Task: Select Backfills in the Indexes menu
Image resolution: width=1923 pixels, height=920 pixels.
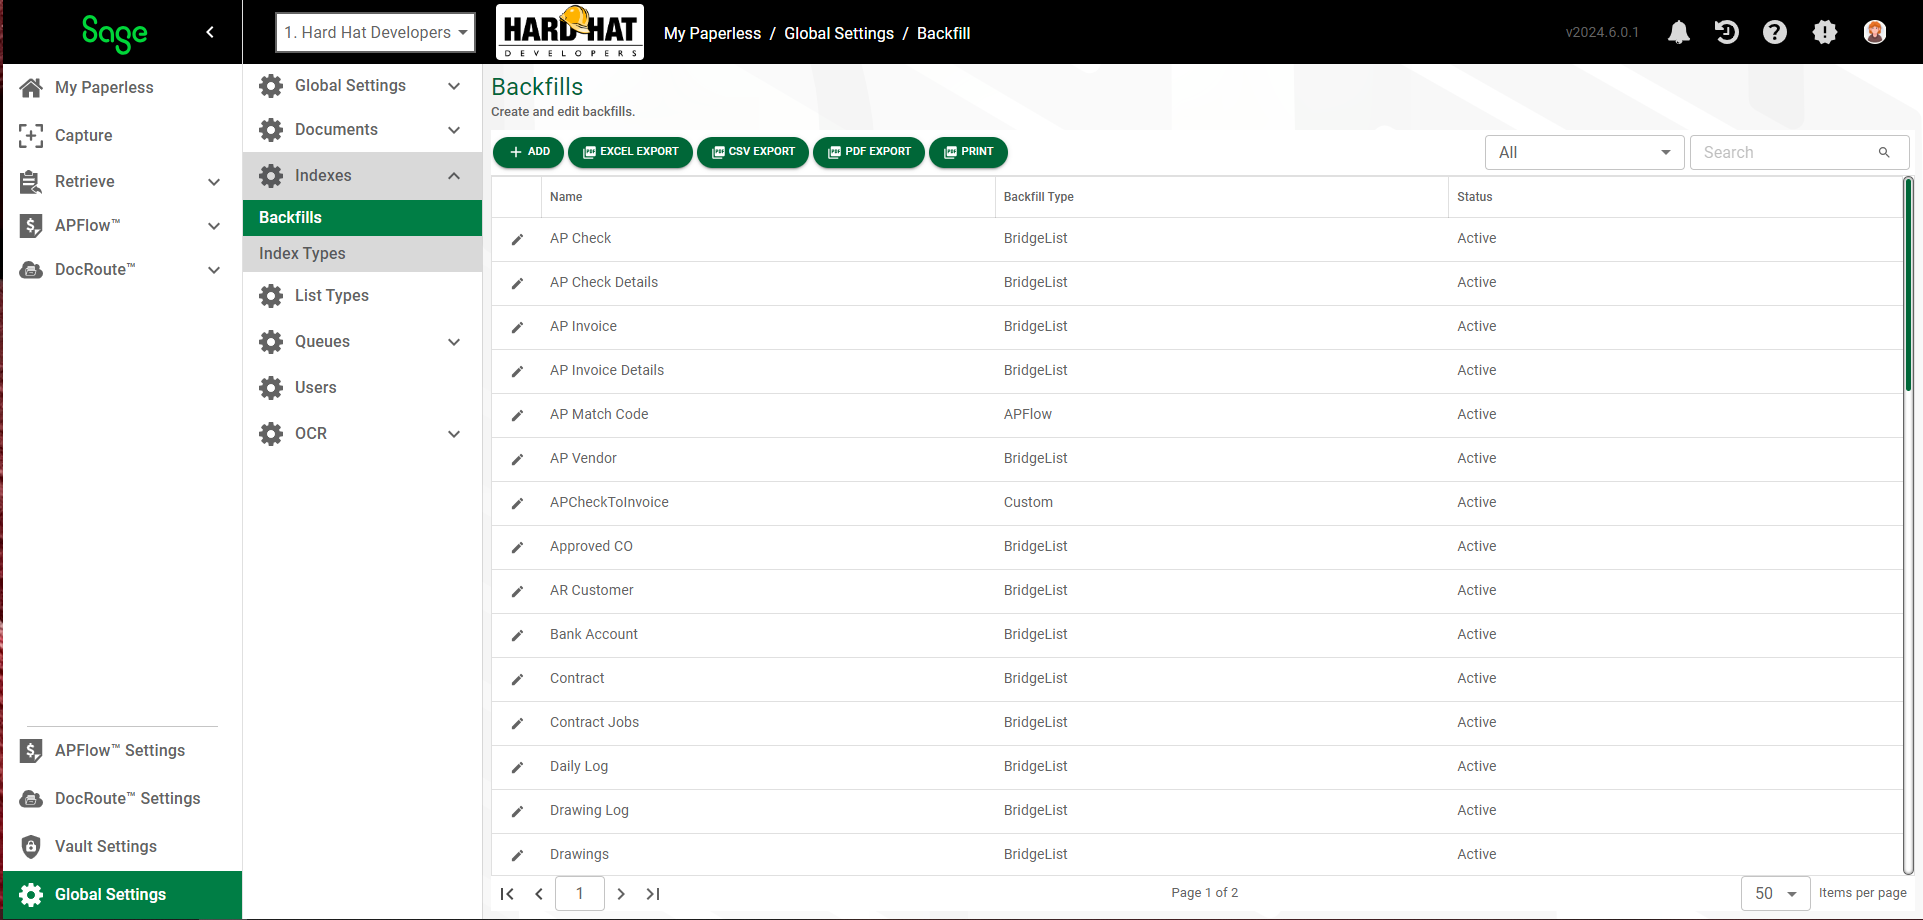Action: [x=362, y=217]
